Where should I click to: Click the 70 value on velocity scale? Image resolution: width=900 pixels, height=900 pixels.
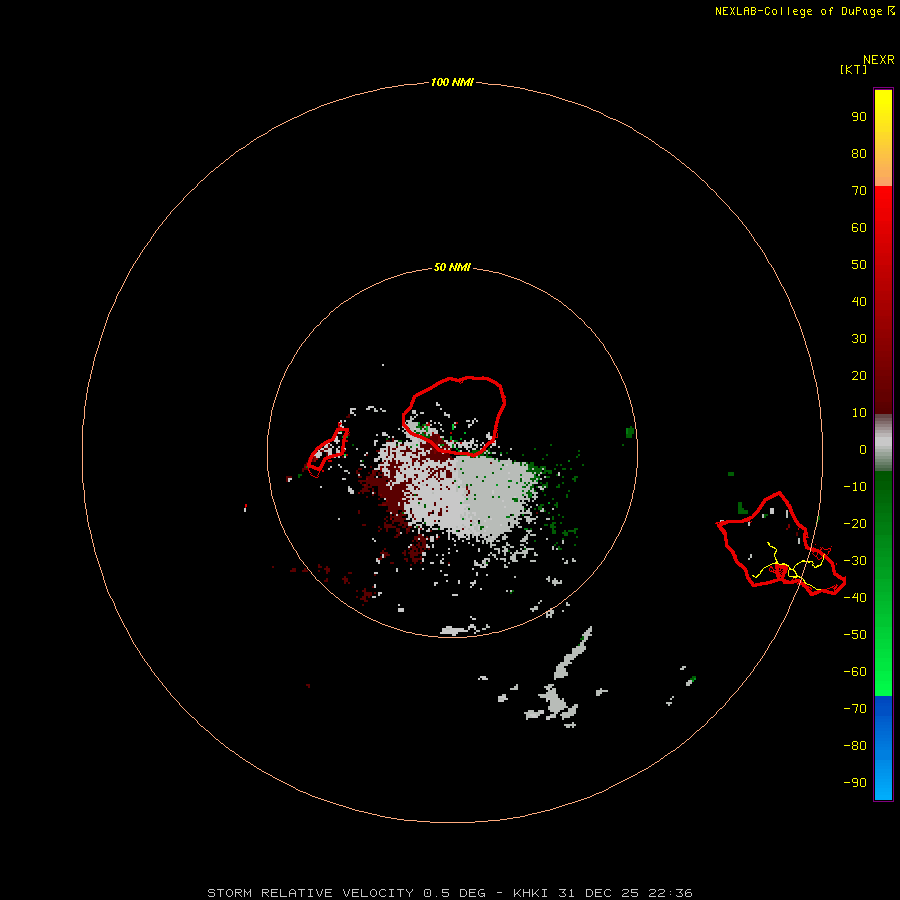859,191
